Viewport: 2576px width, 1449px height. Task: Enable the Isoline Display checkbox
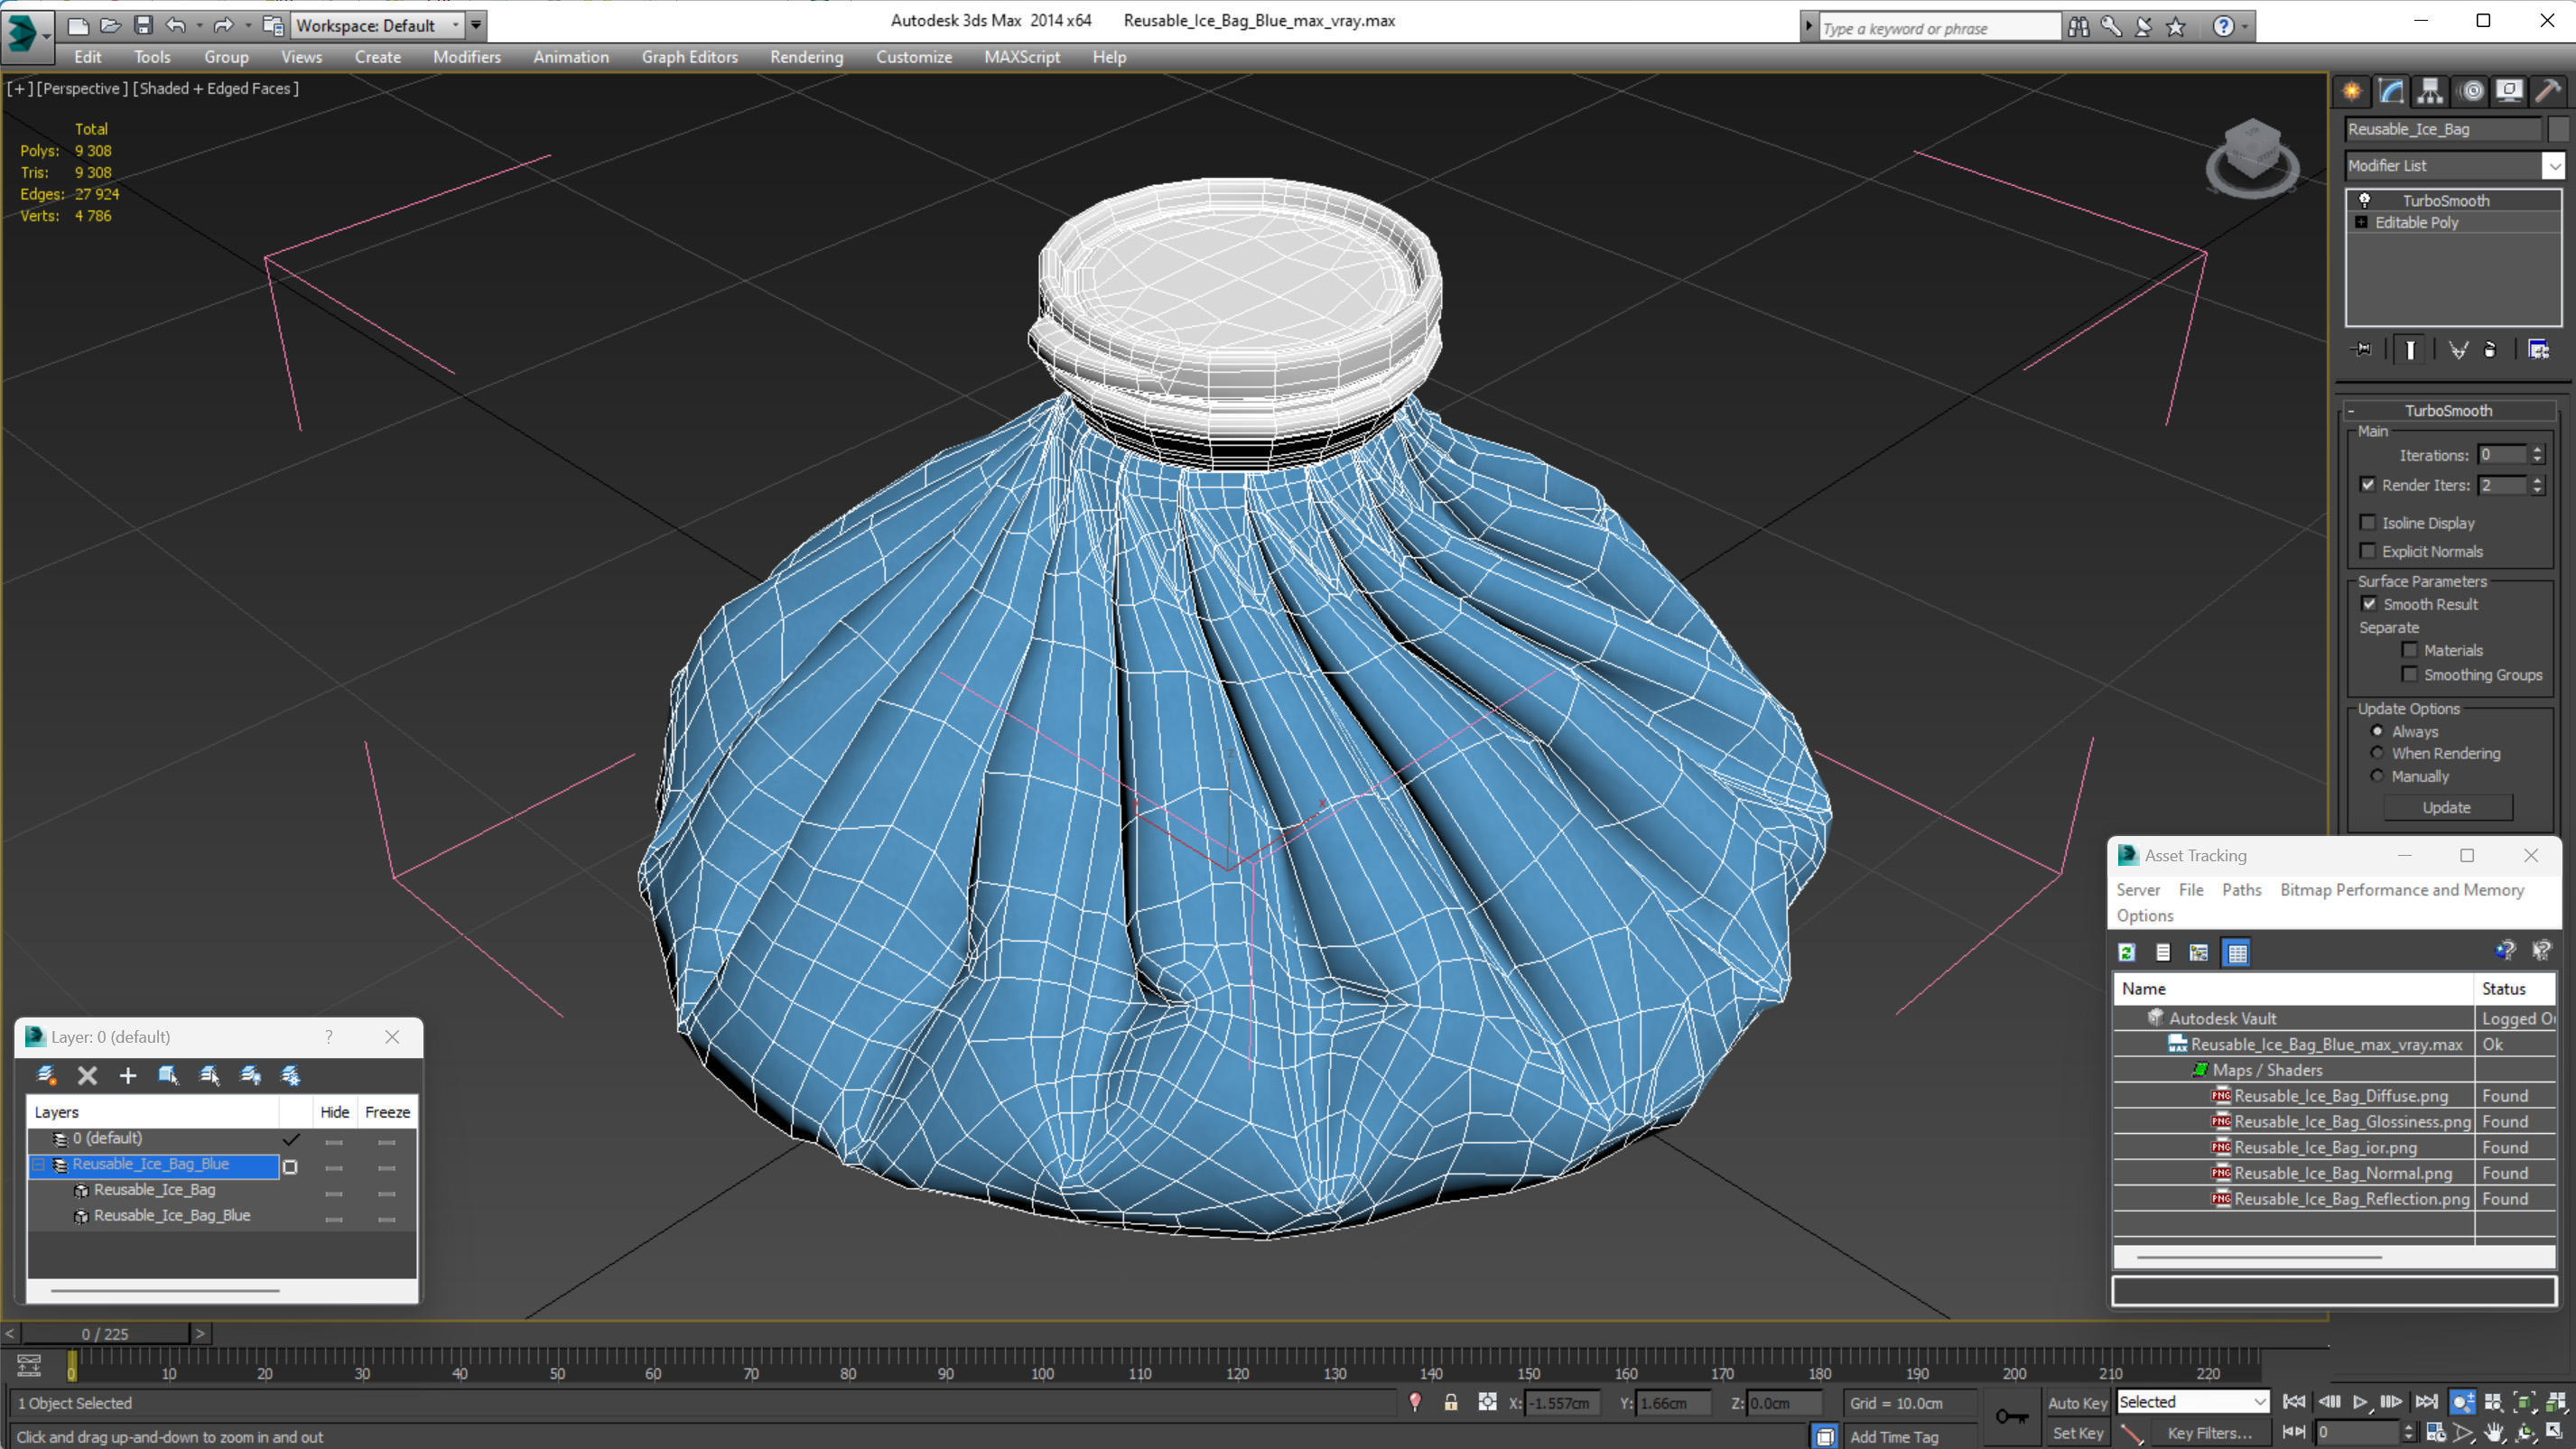2368,522
